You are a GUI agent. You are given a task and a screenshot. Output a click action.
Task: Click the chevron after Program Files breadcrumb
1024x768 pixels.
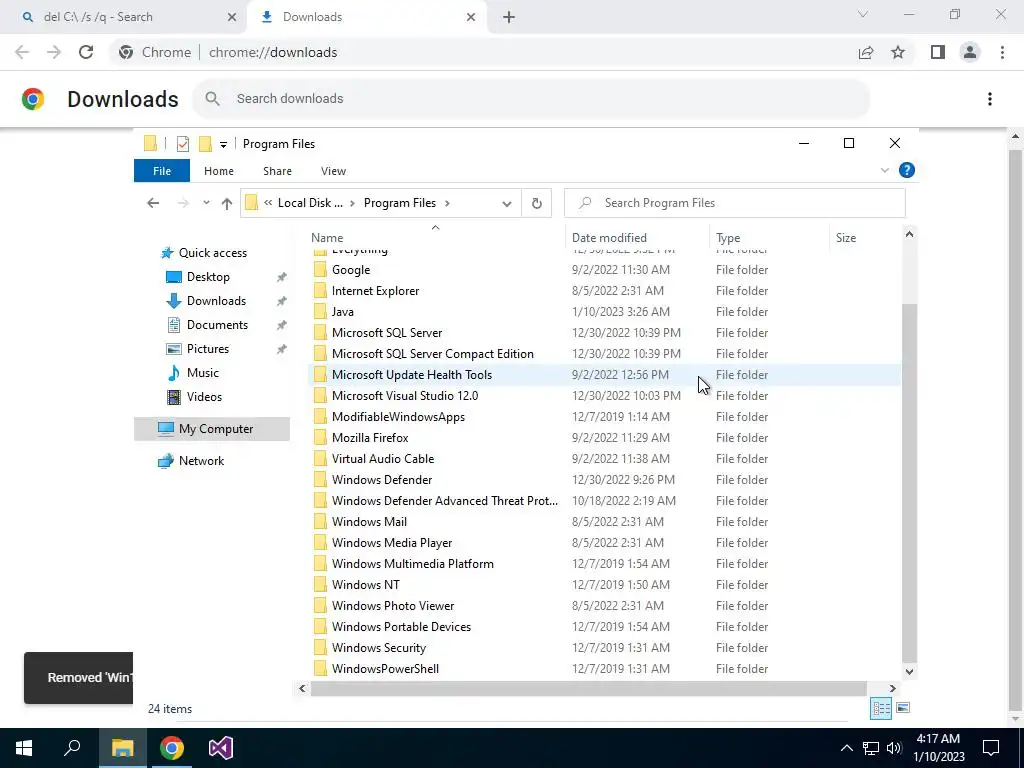pos(447,203)
